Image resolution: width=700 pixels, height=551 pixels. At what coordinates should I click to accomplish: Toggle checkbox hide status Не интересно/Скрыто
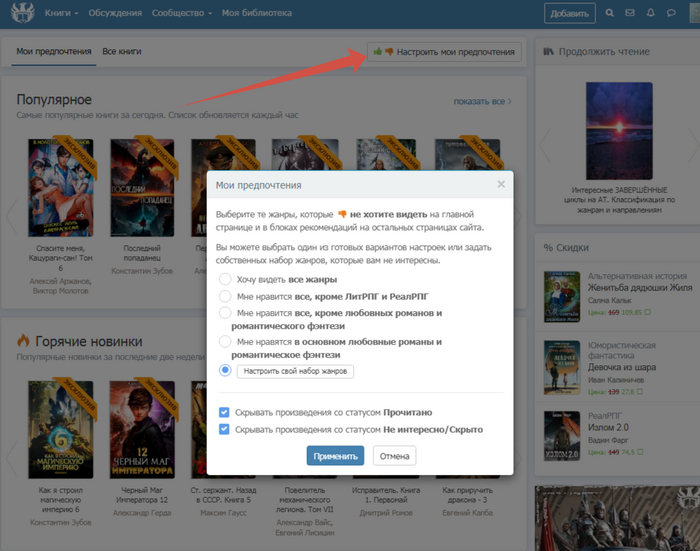click(224, 429)
